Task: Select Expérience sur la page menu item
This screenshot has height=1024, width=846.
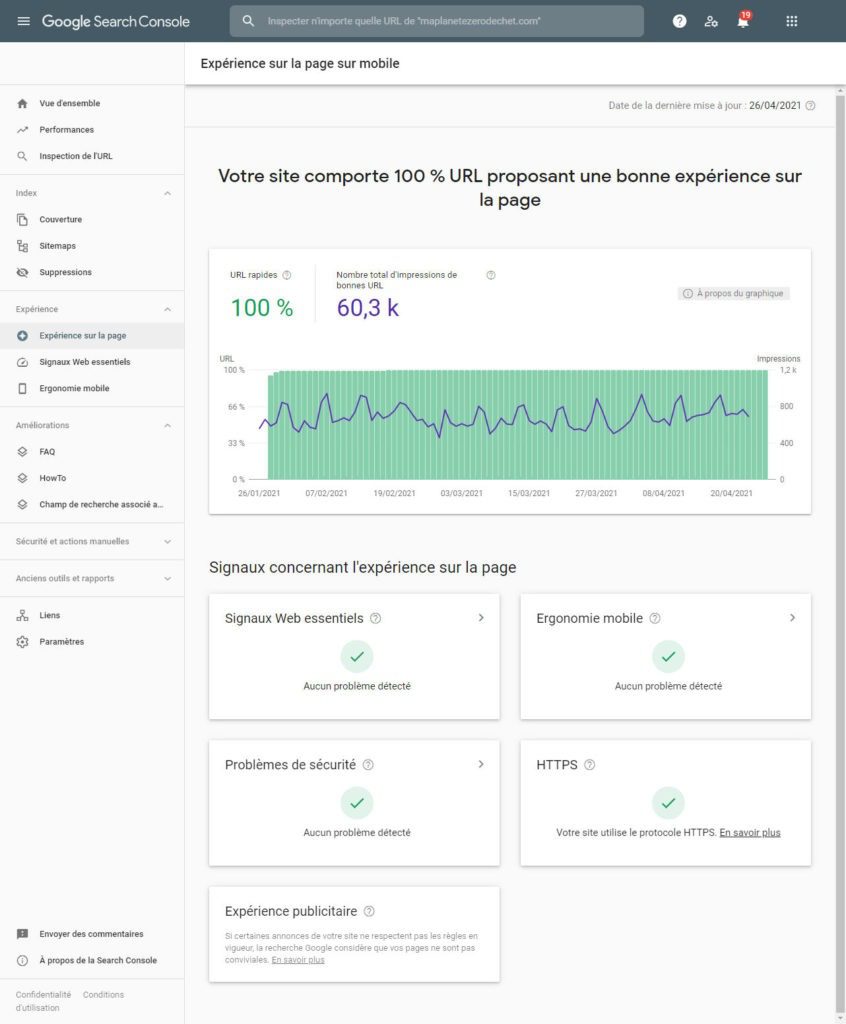Action: click(x=91, y=336)
